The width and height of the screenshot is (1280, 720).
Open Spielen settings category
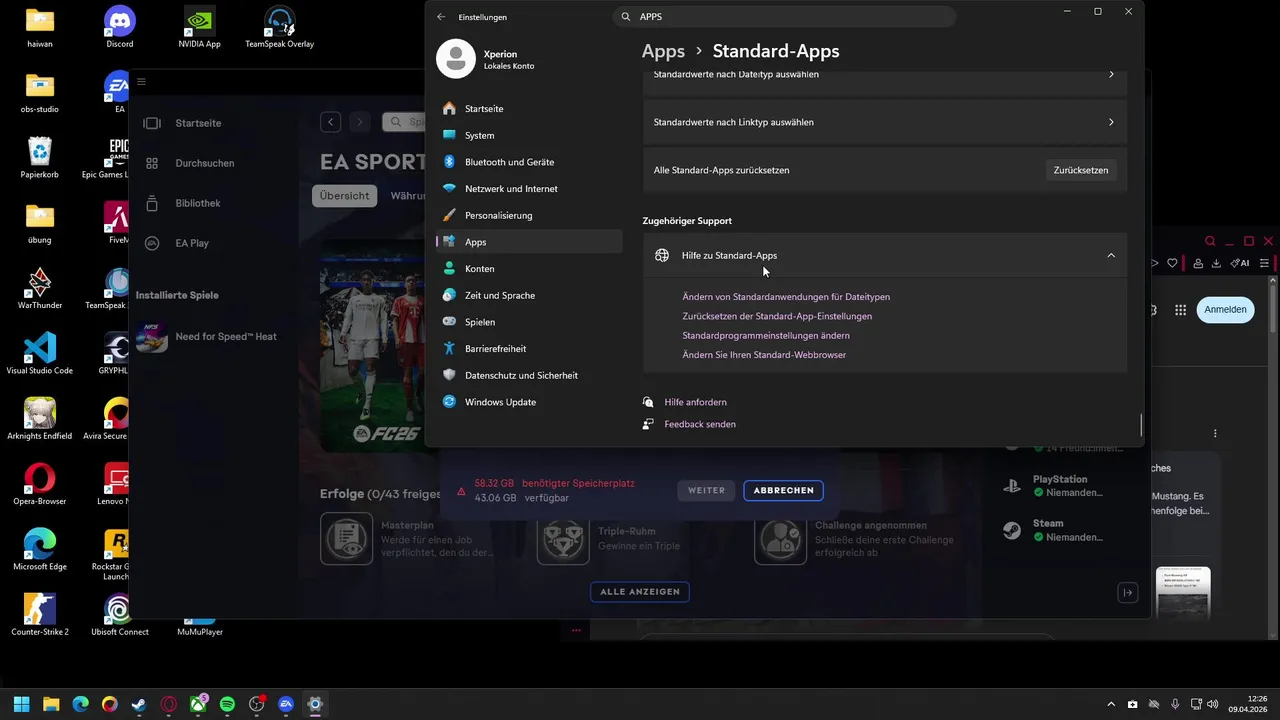[529, 322]
